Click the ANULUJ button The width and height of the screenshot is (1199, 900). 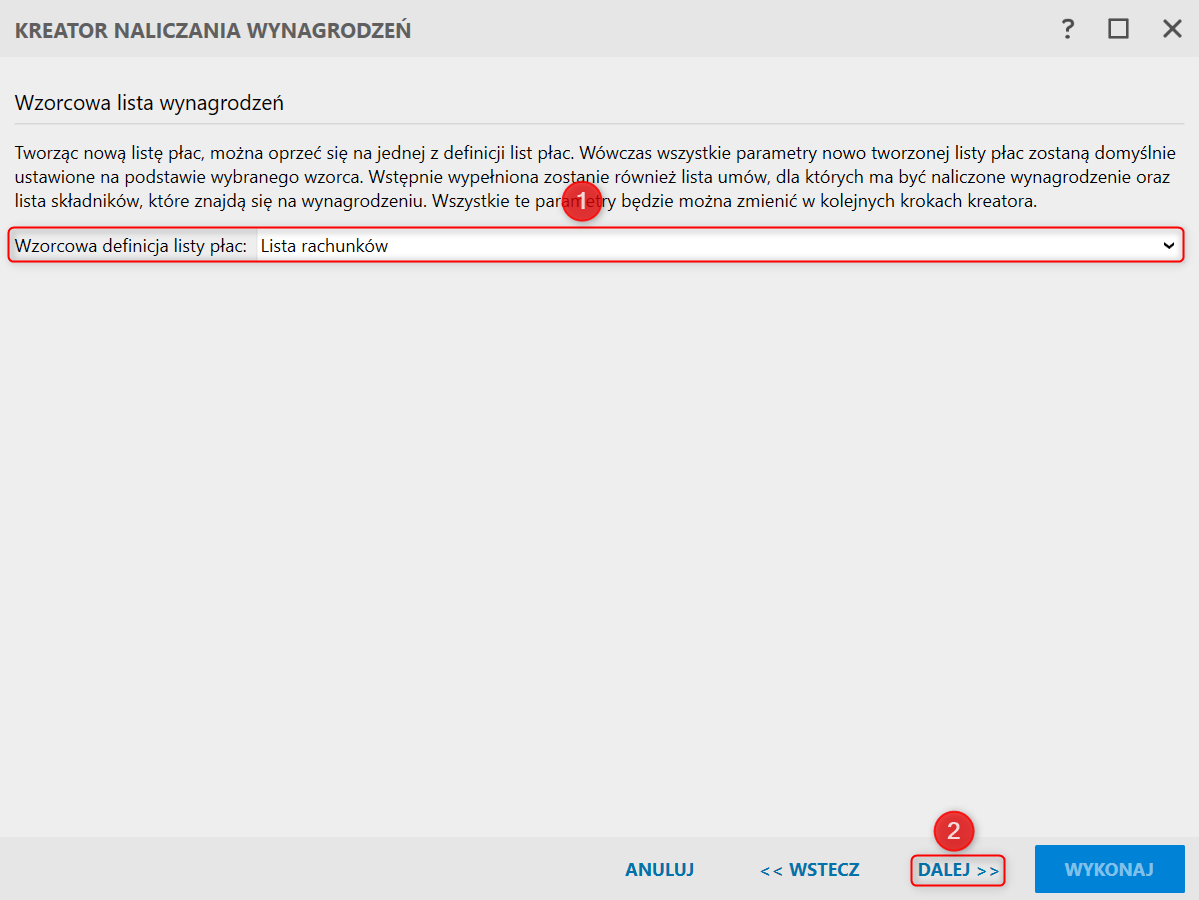tap(659, 869)
